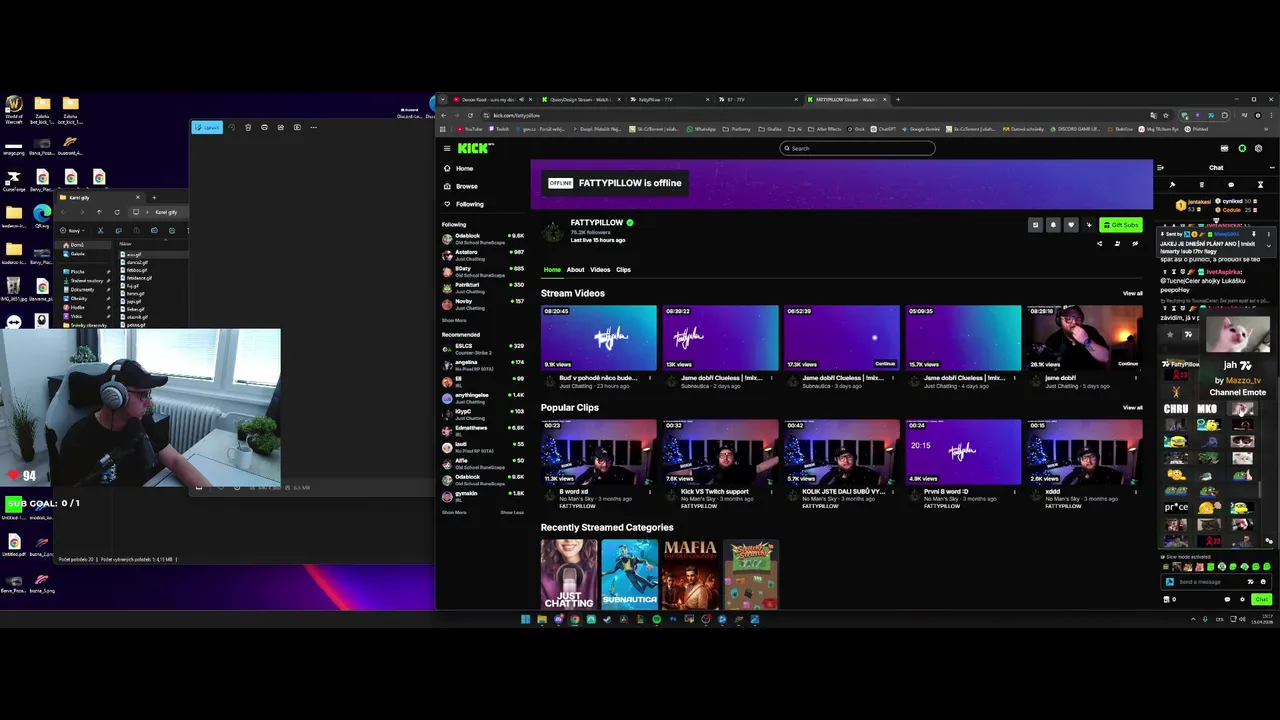Collapse Recommended list with Show Less
The image size is (1280, 720).
[512, 512]
